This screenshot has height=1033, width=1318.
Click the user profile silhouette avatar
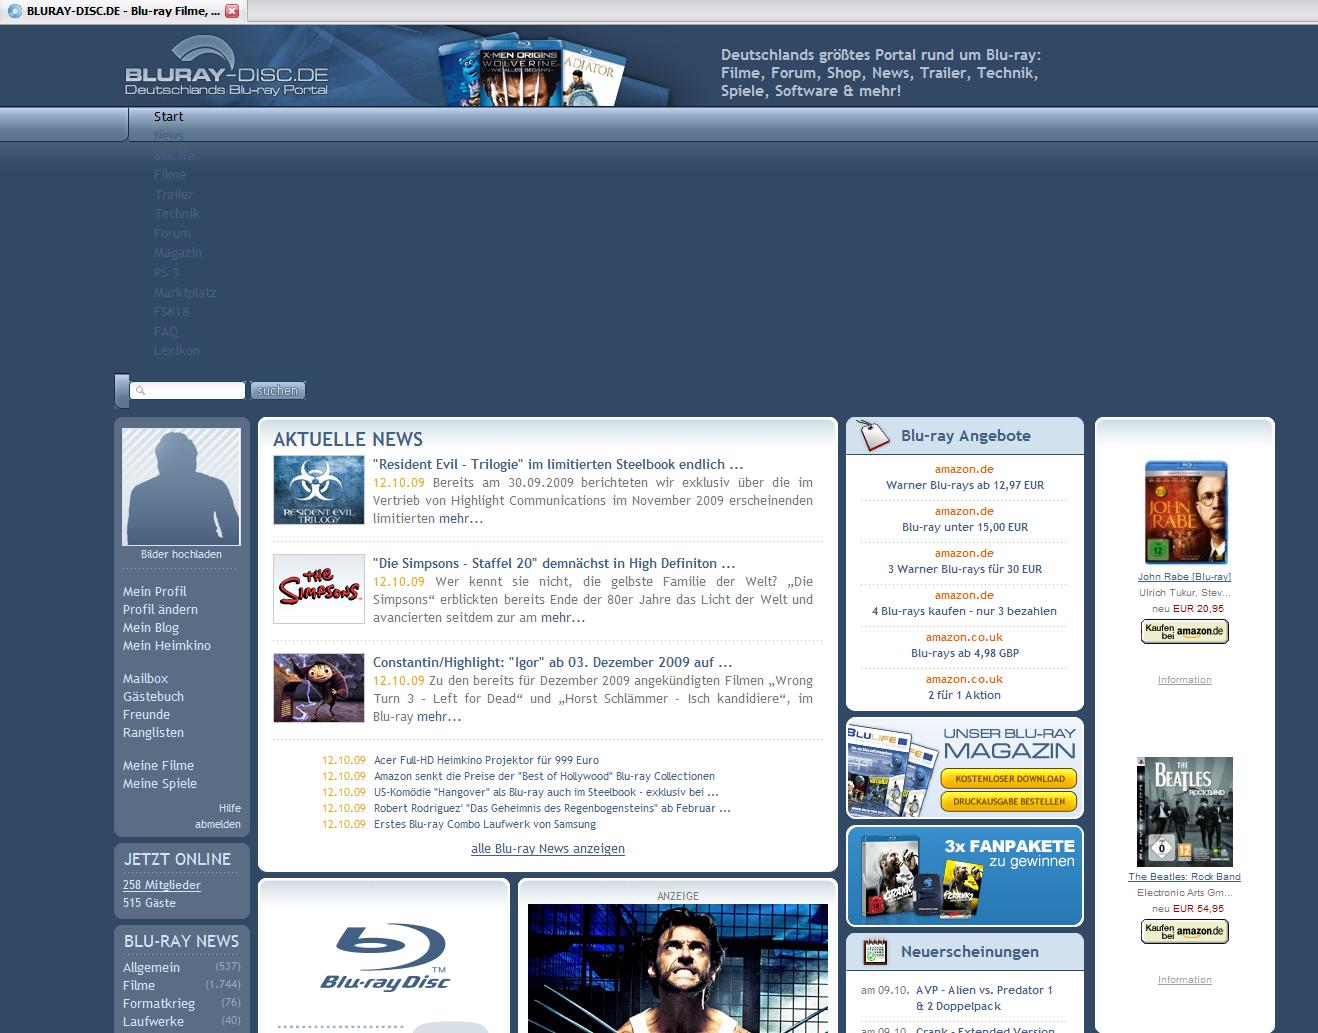[181, 486]
